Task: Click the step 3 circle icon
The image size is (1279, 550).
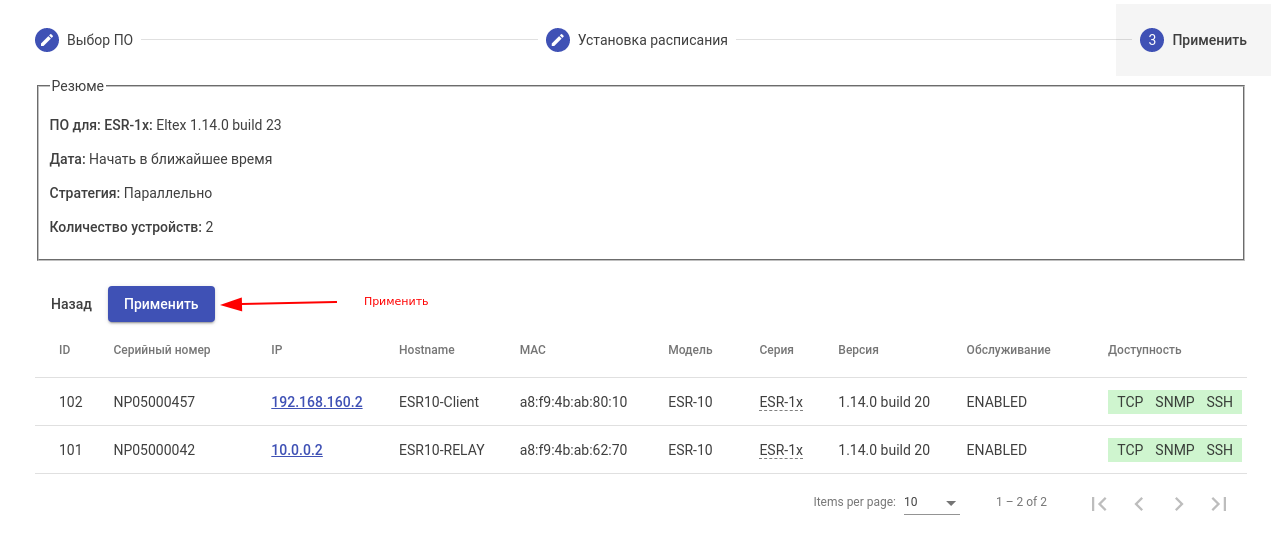Action: (1151, 40)
